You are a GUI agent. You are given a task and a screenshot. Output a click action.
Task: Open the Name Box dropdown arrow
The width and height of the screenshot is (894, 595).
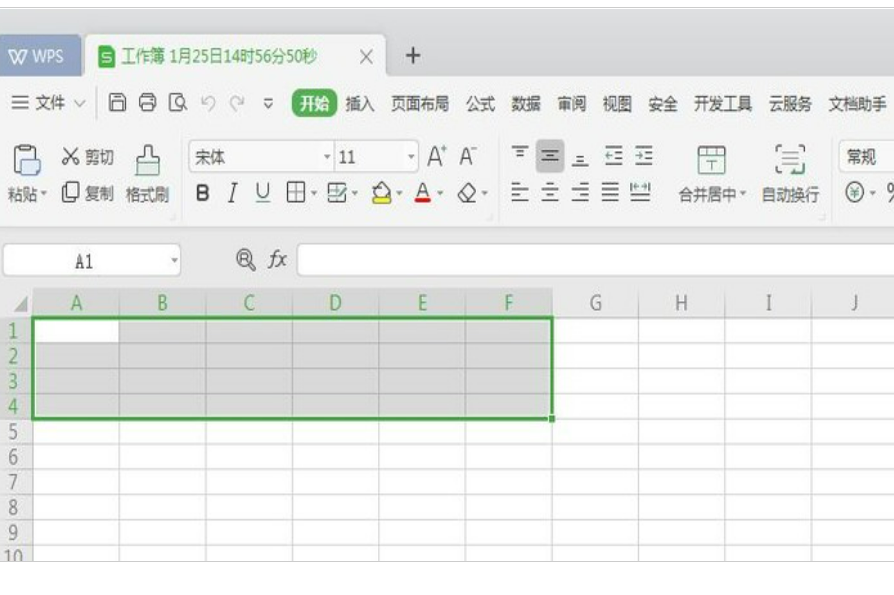(174, 262)
